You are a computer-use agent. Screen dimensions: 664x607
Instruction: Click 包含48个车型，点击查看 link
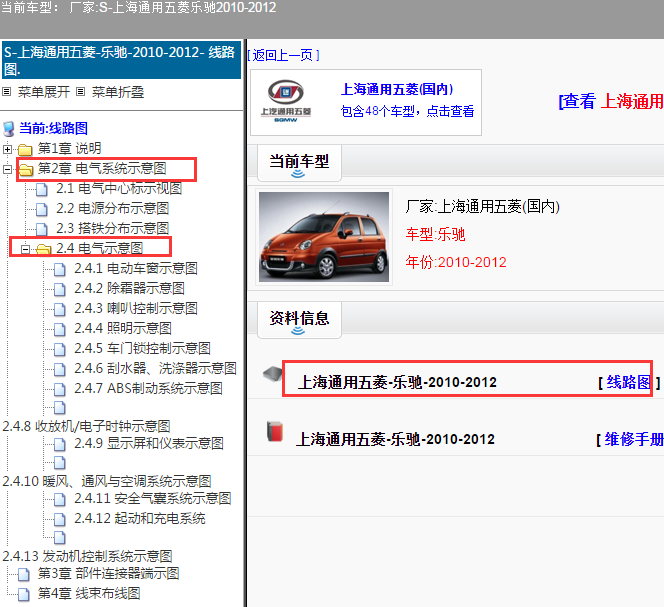click(407, 111)
